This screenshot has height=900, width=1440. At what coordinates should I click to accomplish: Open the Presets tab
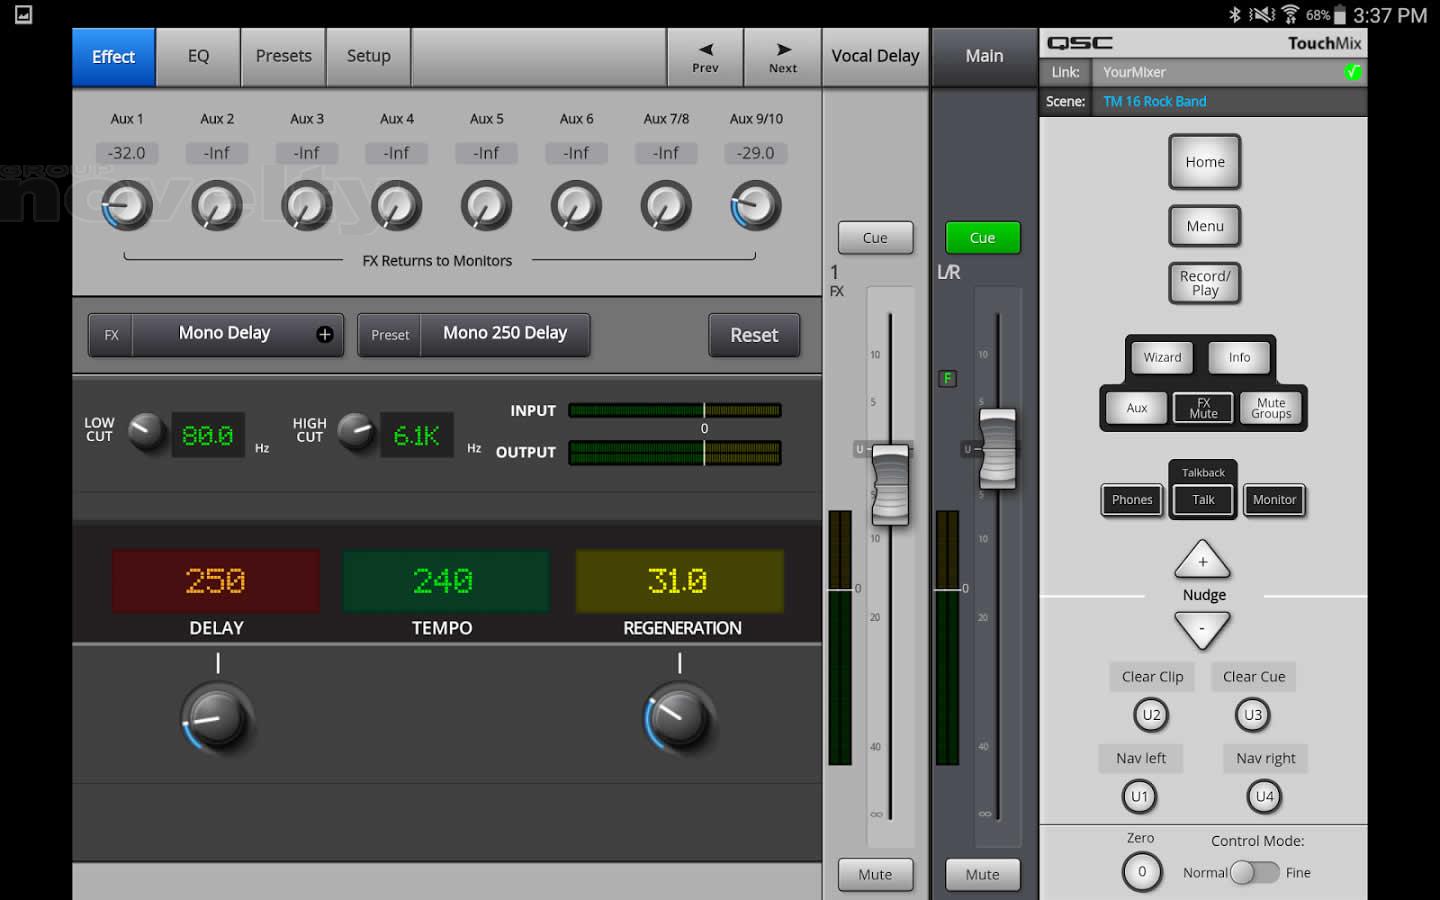[283, 57]
